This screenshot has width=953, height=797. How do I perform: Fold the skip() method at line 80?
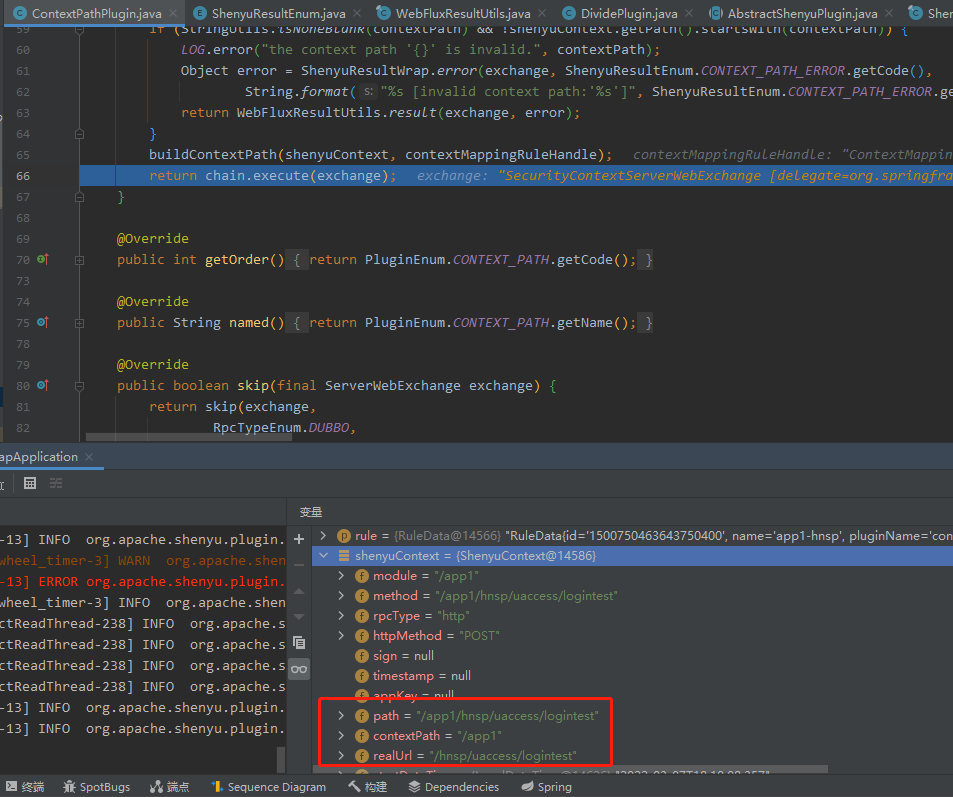tap(79, 386)
